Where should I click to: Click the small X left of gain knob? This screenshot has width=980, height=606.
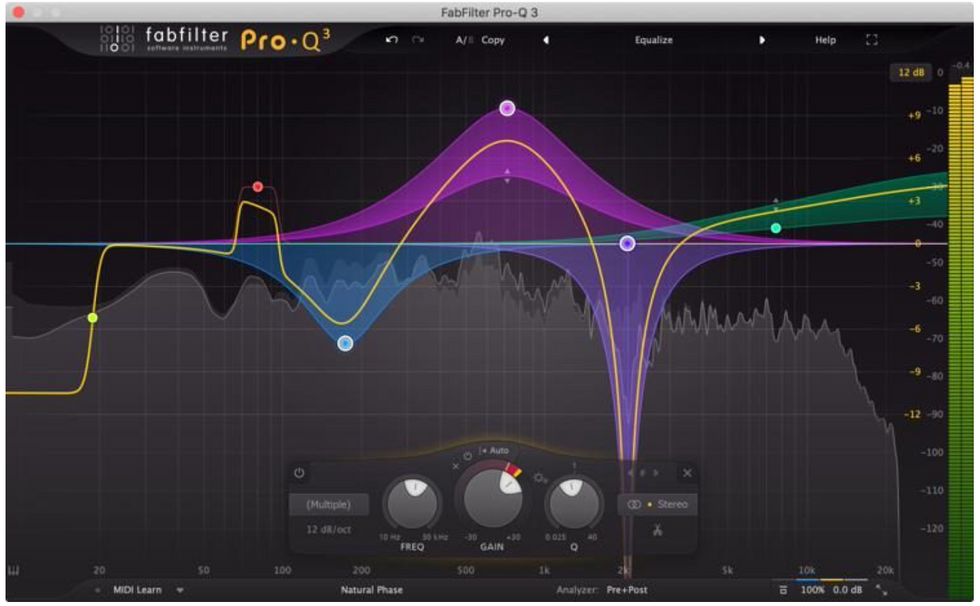point(456,466)
